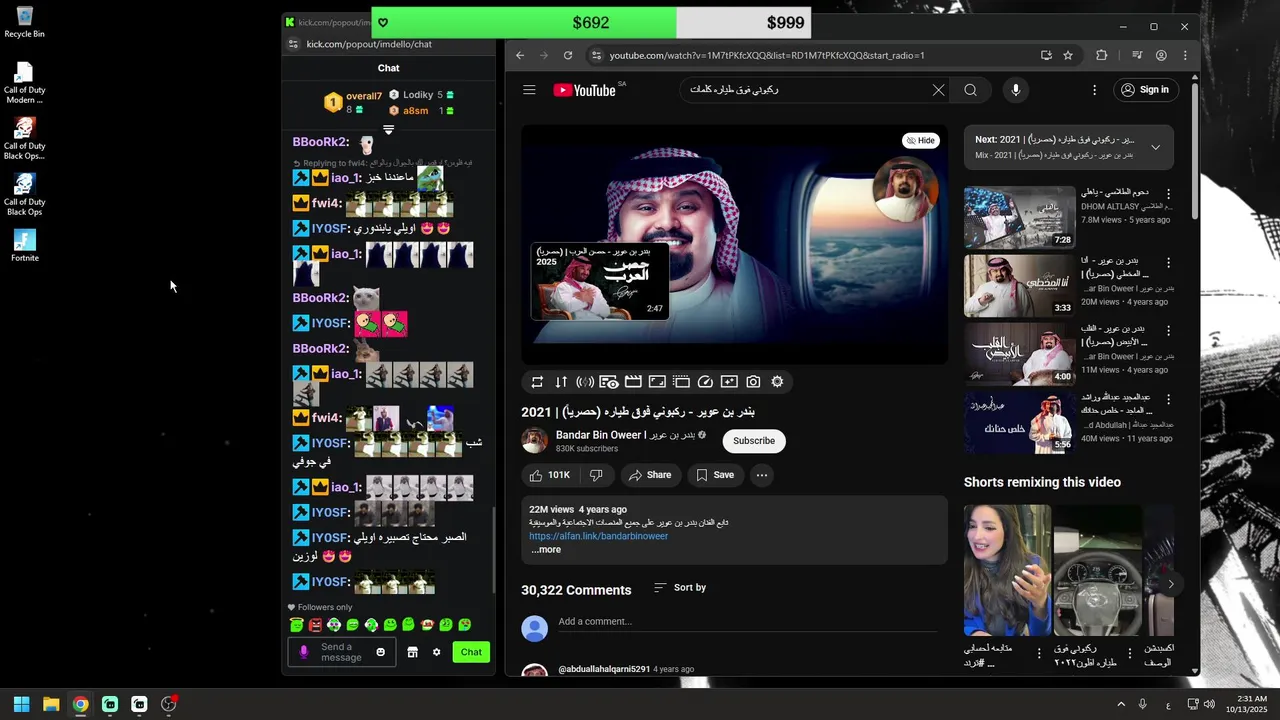
Task: Click the Kick chat Send a message field
Action: click(341, 652)
